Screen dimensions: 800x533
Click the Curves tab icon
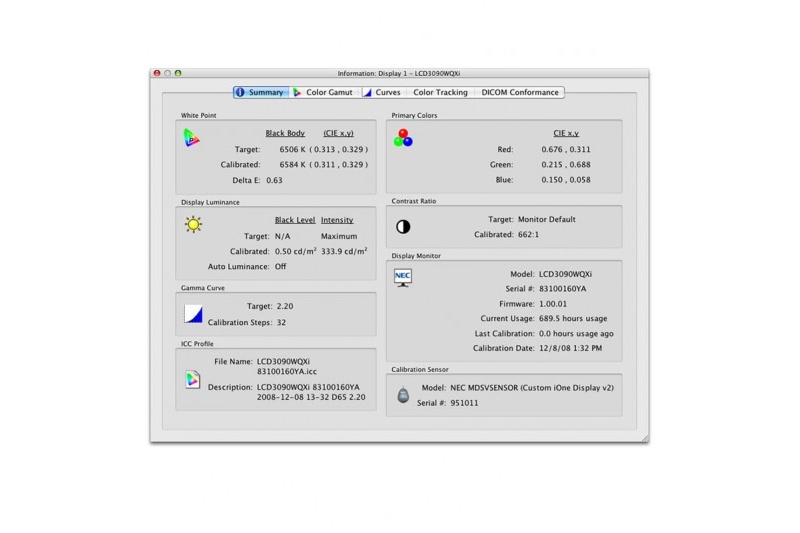(367, 92)
